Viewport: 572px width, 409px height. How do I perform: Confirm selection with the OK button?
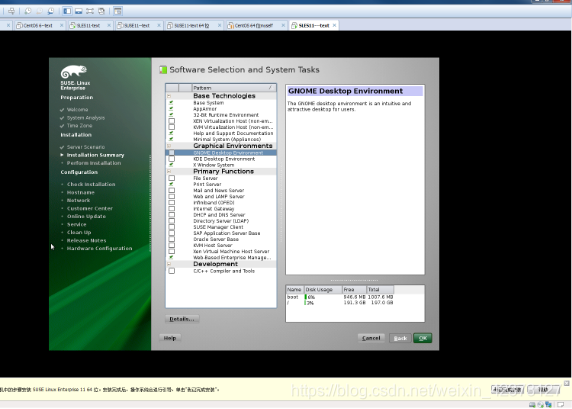tap(422, 338)
